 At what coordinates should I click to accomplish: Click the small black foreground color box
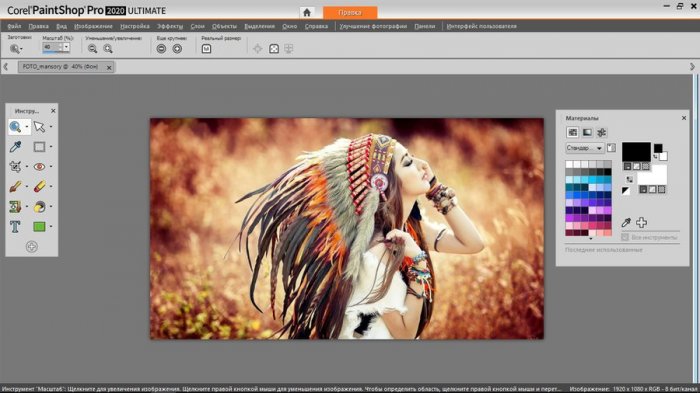pos(658,148)
